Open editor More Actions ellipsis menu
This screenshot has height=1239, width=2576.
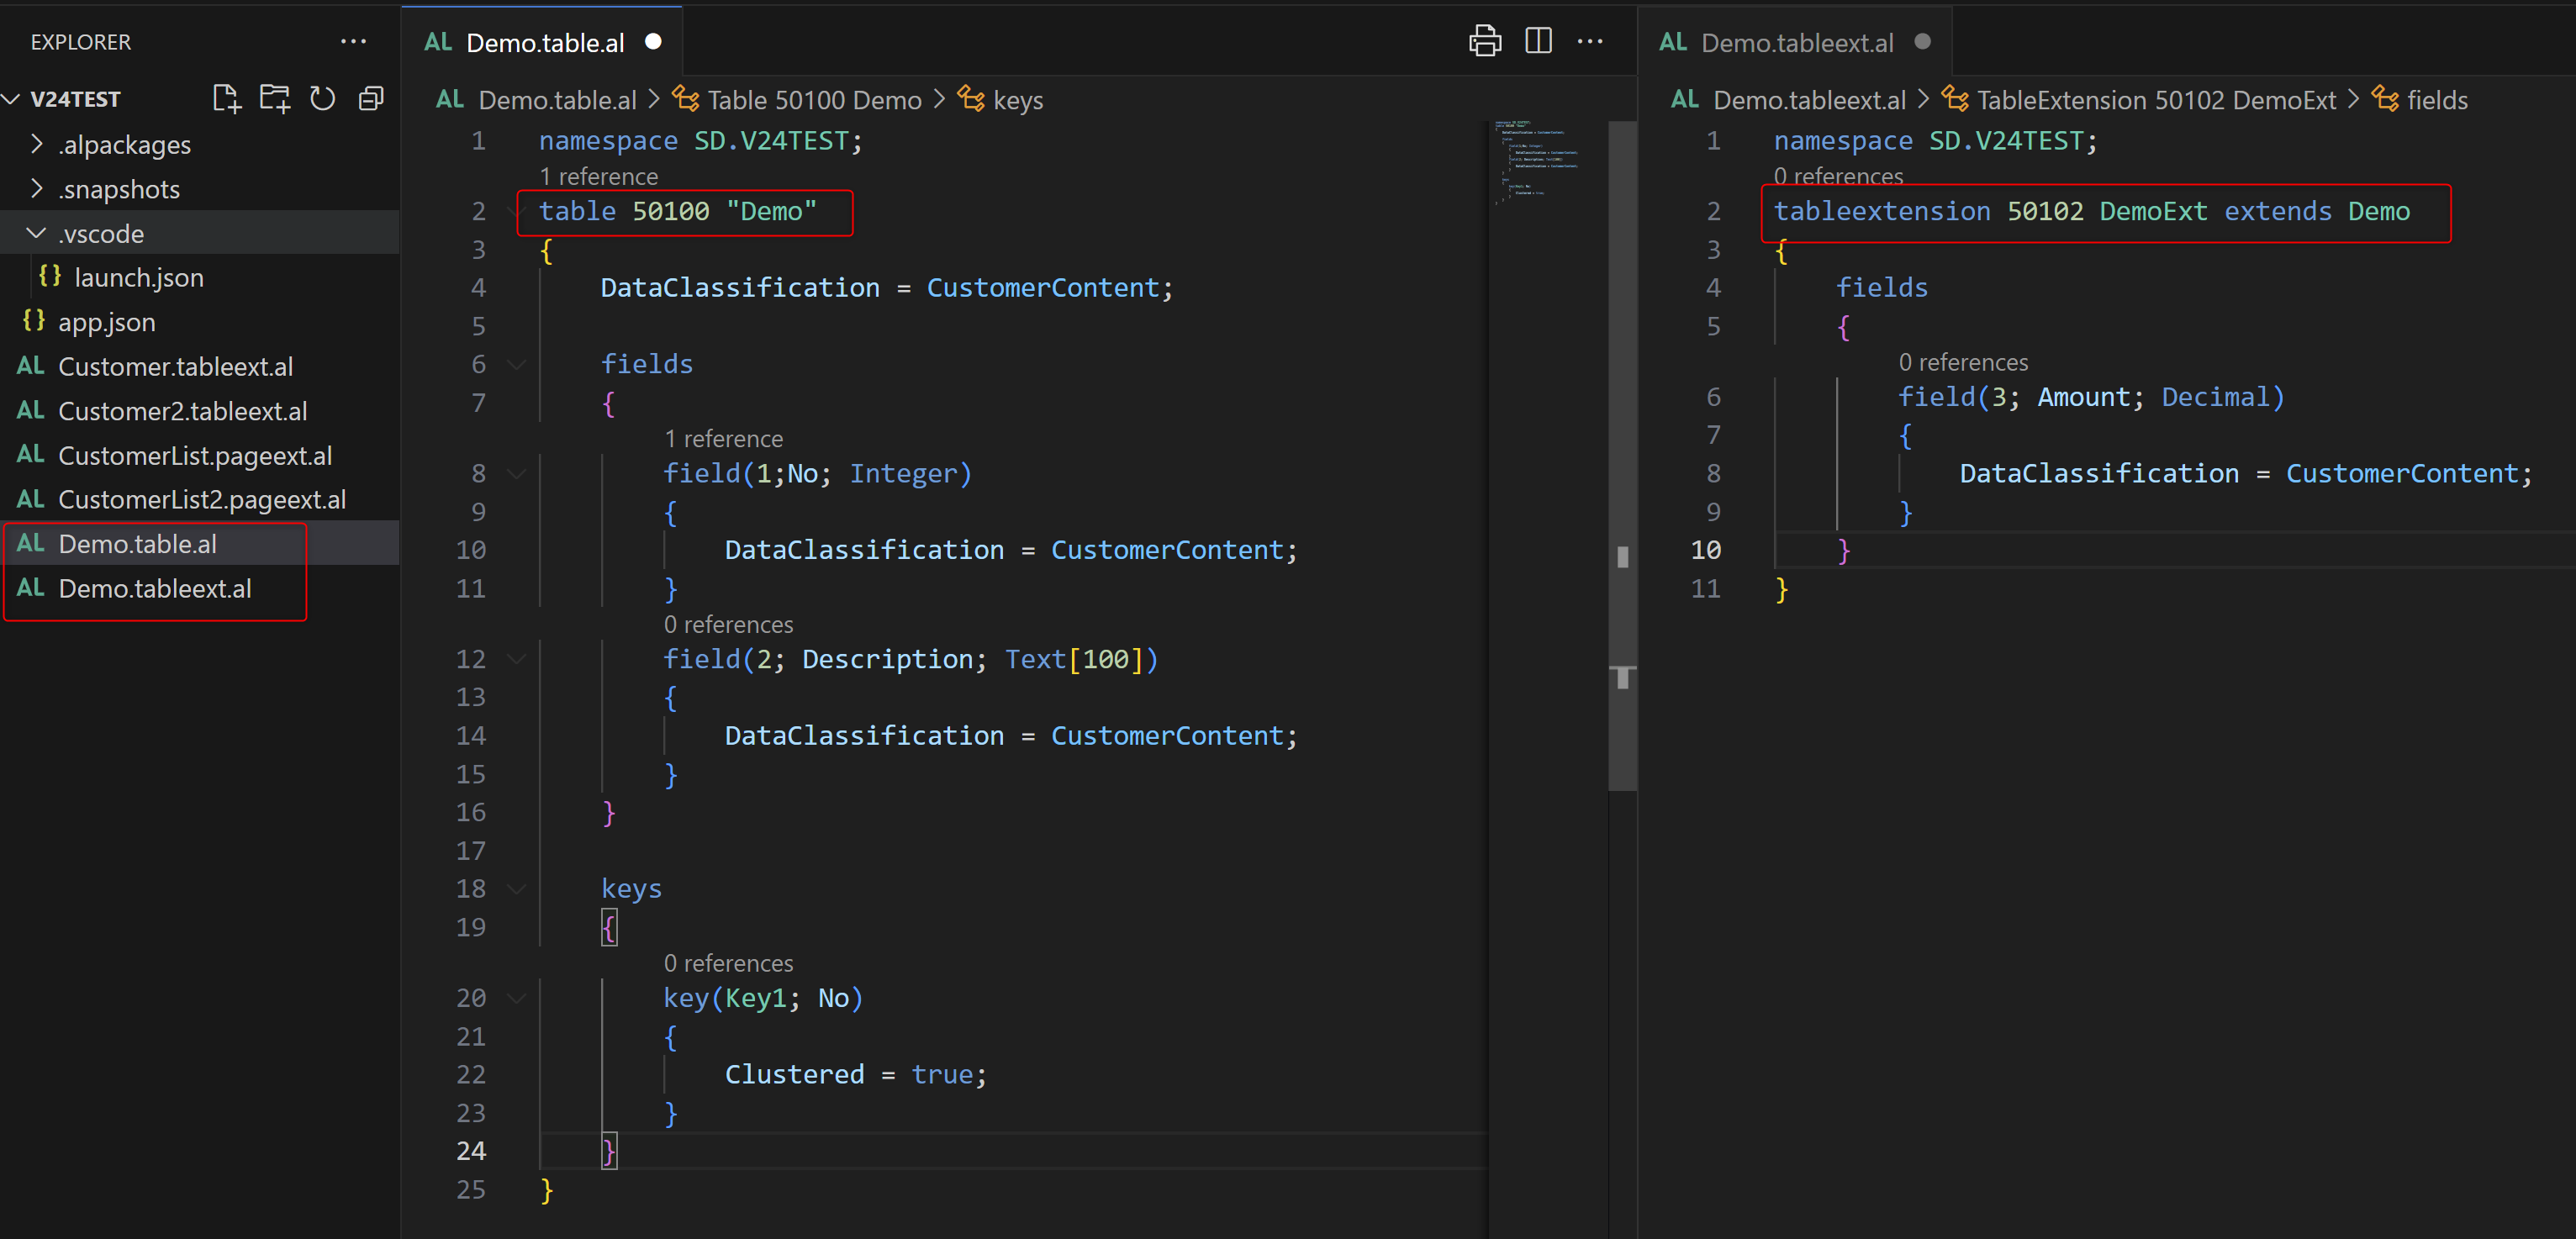click(1589, 42)
